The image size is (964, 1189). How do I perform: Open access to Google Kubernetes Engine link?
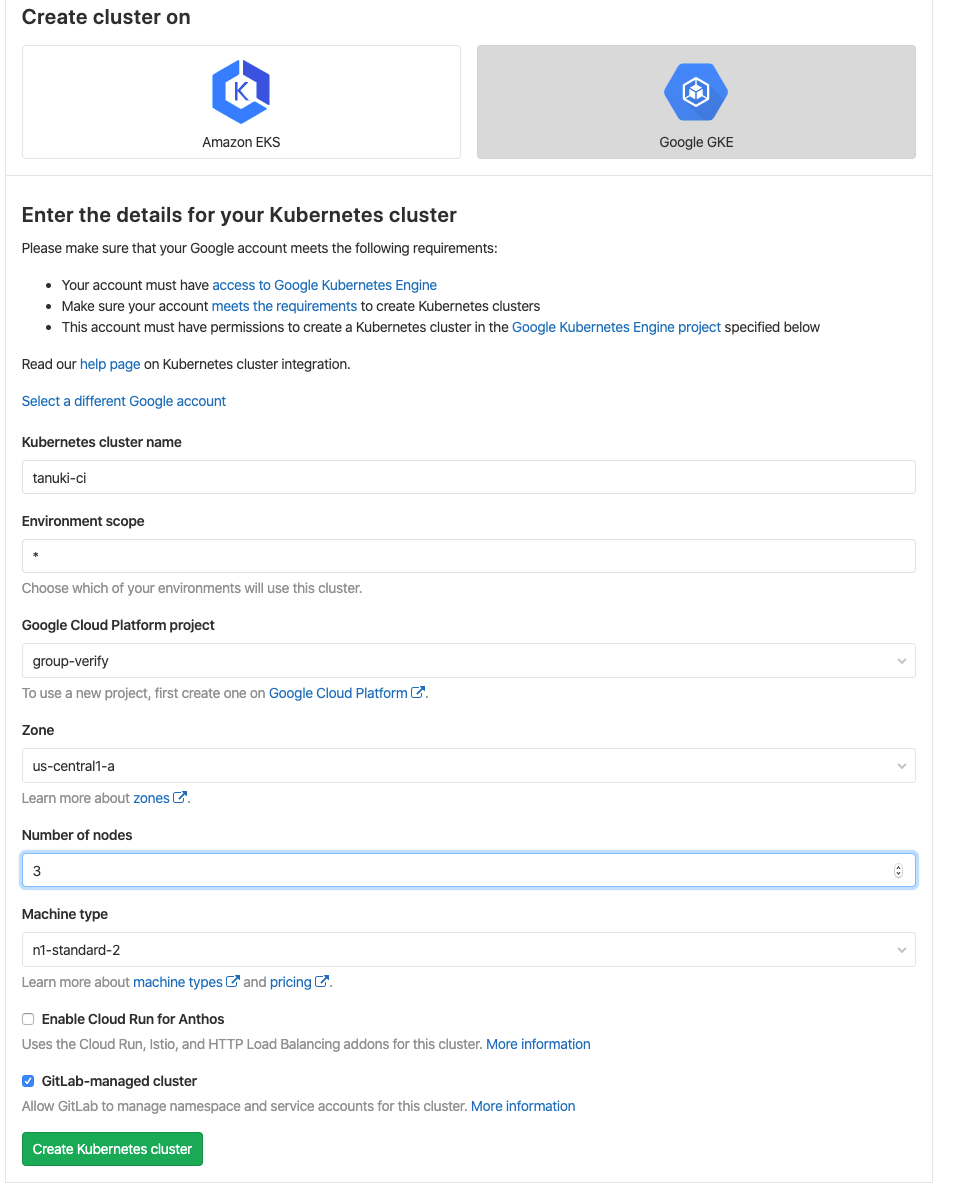click(324, 285)
